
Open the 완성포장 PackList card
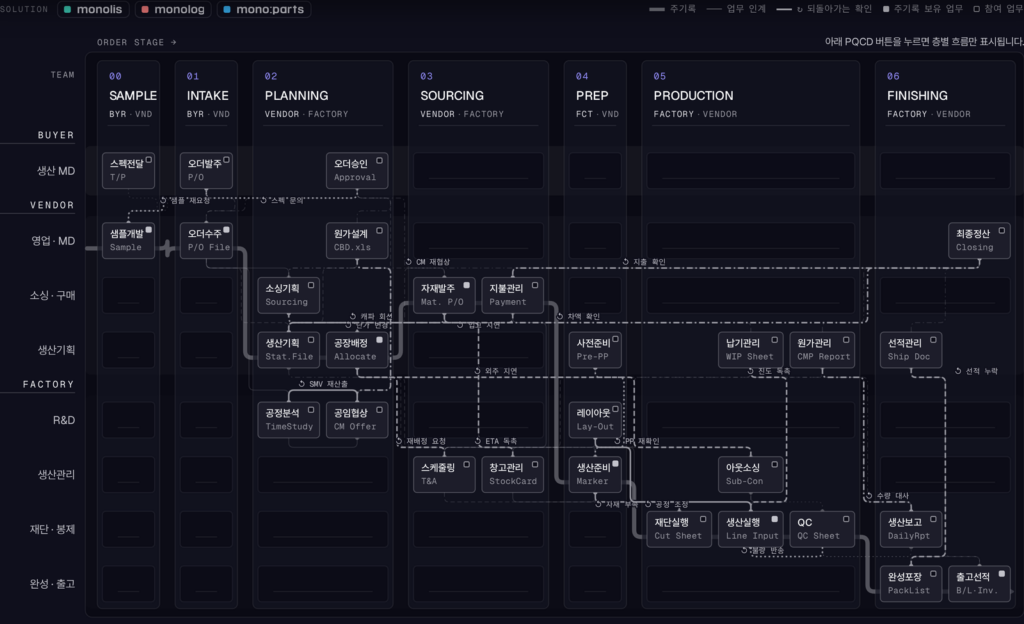coord(911,584)
